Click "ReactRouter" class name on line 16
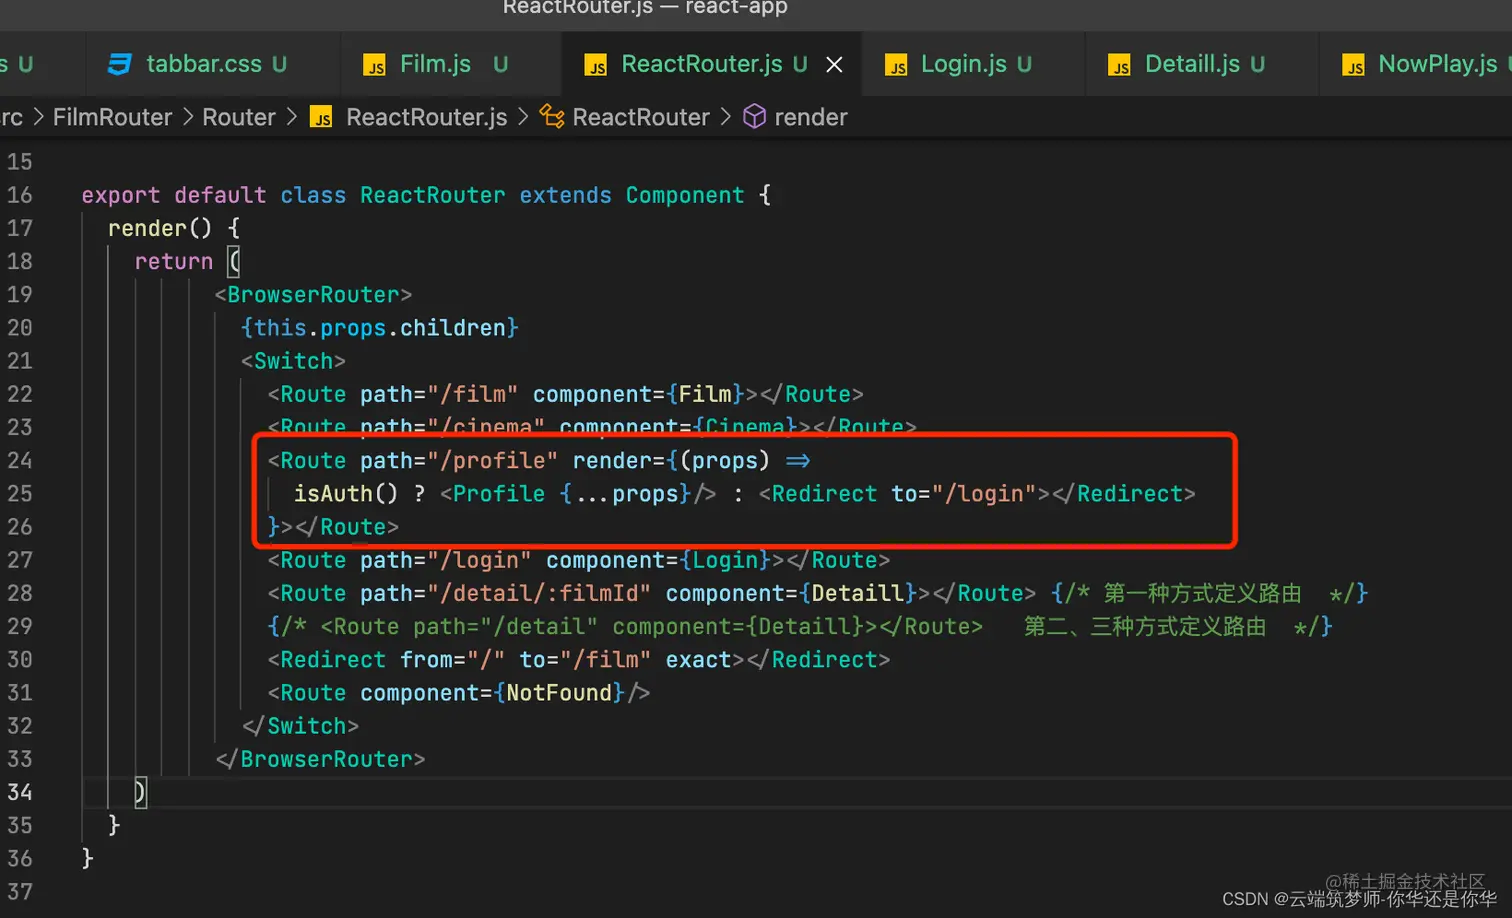Screen dimensions: 1512x918 pos(432,195)
